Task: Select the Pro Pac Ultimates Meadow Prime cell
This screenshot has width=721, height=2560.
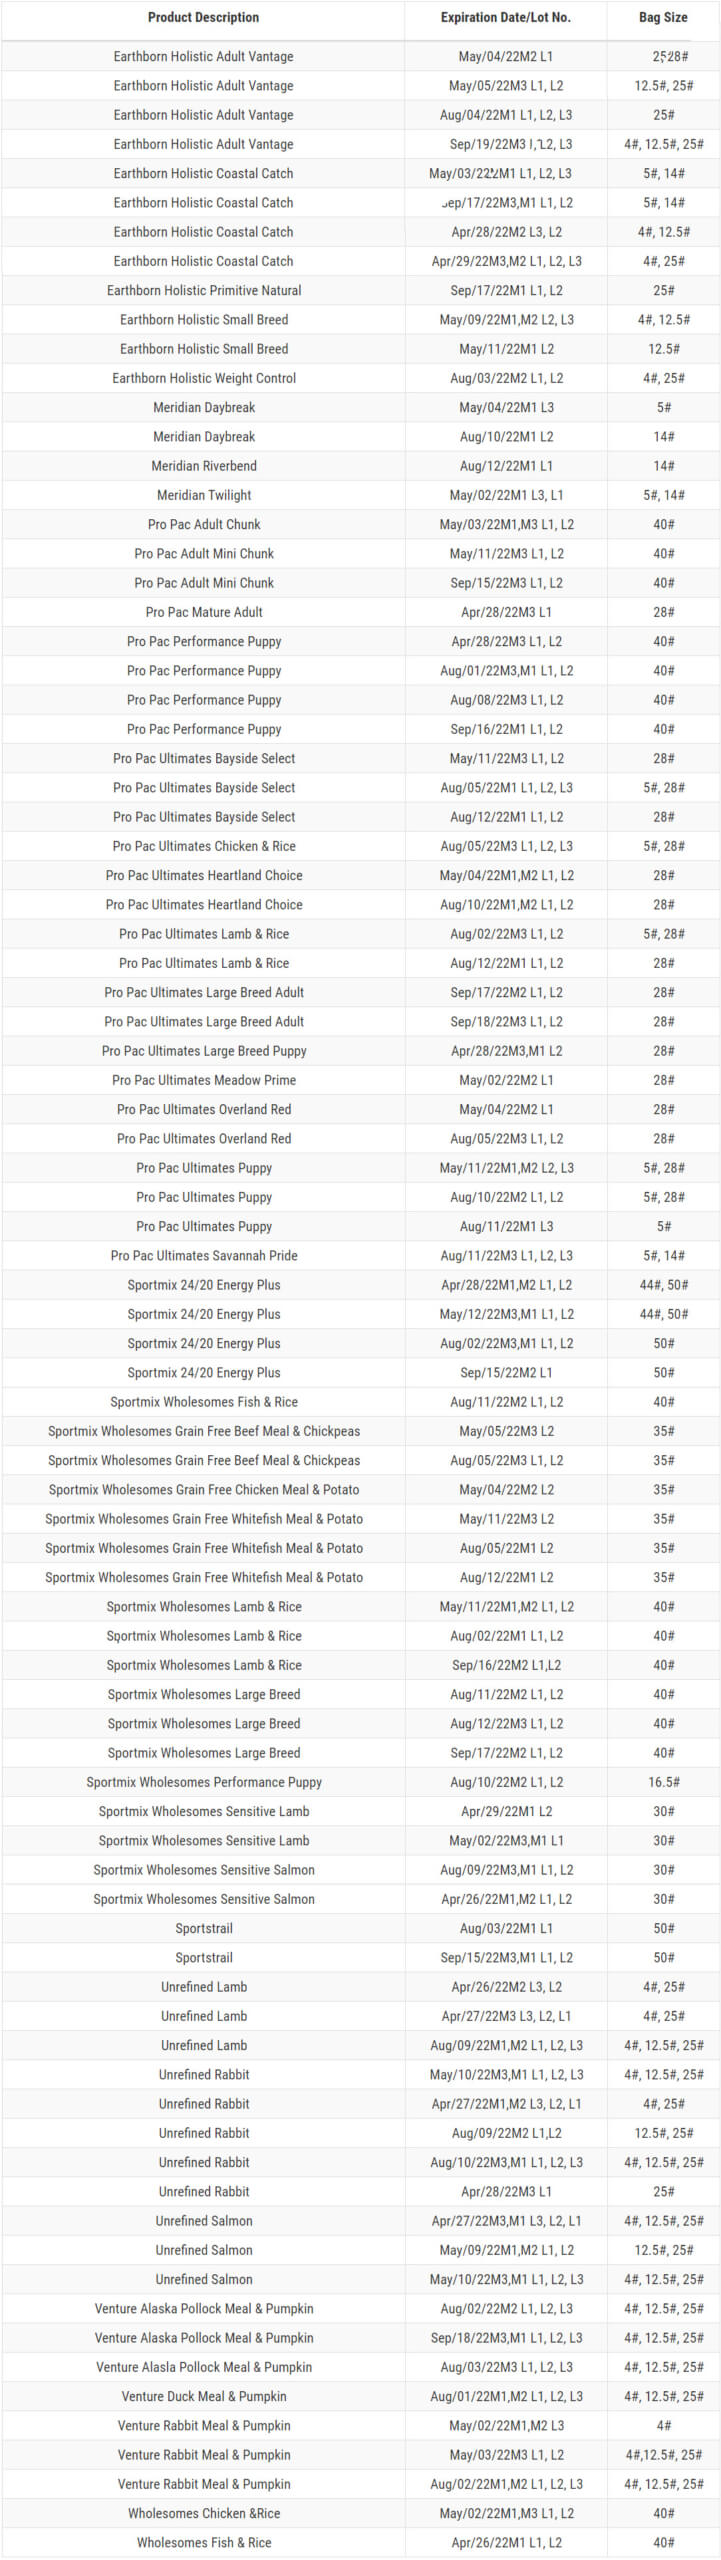Action: tap(204, 1080)
